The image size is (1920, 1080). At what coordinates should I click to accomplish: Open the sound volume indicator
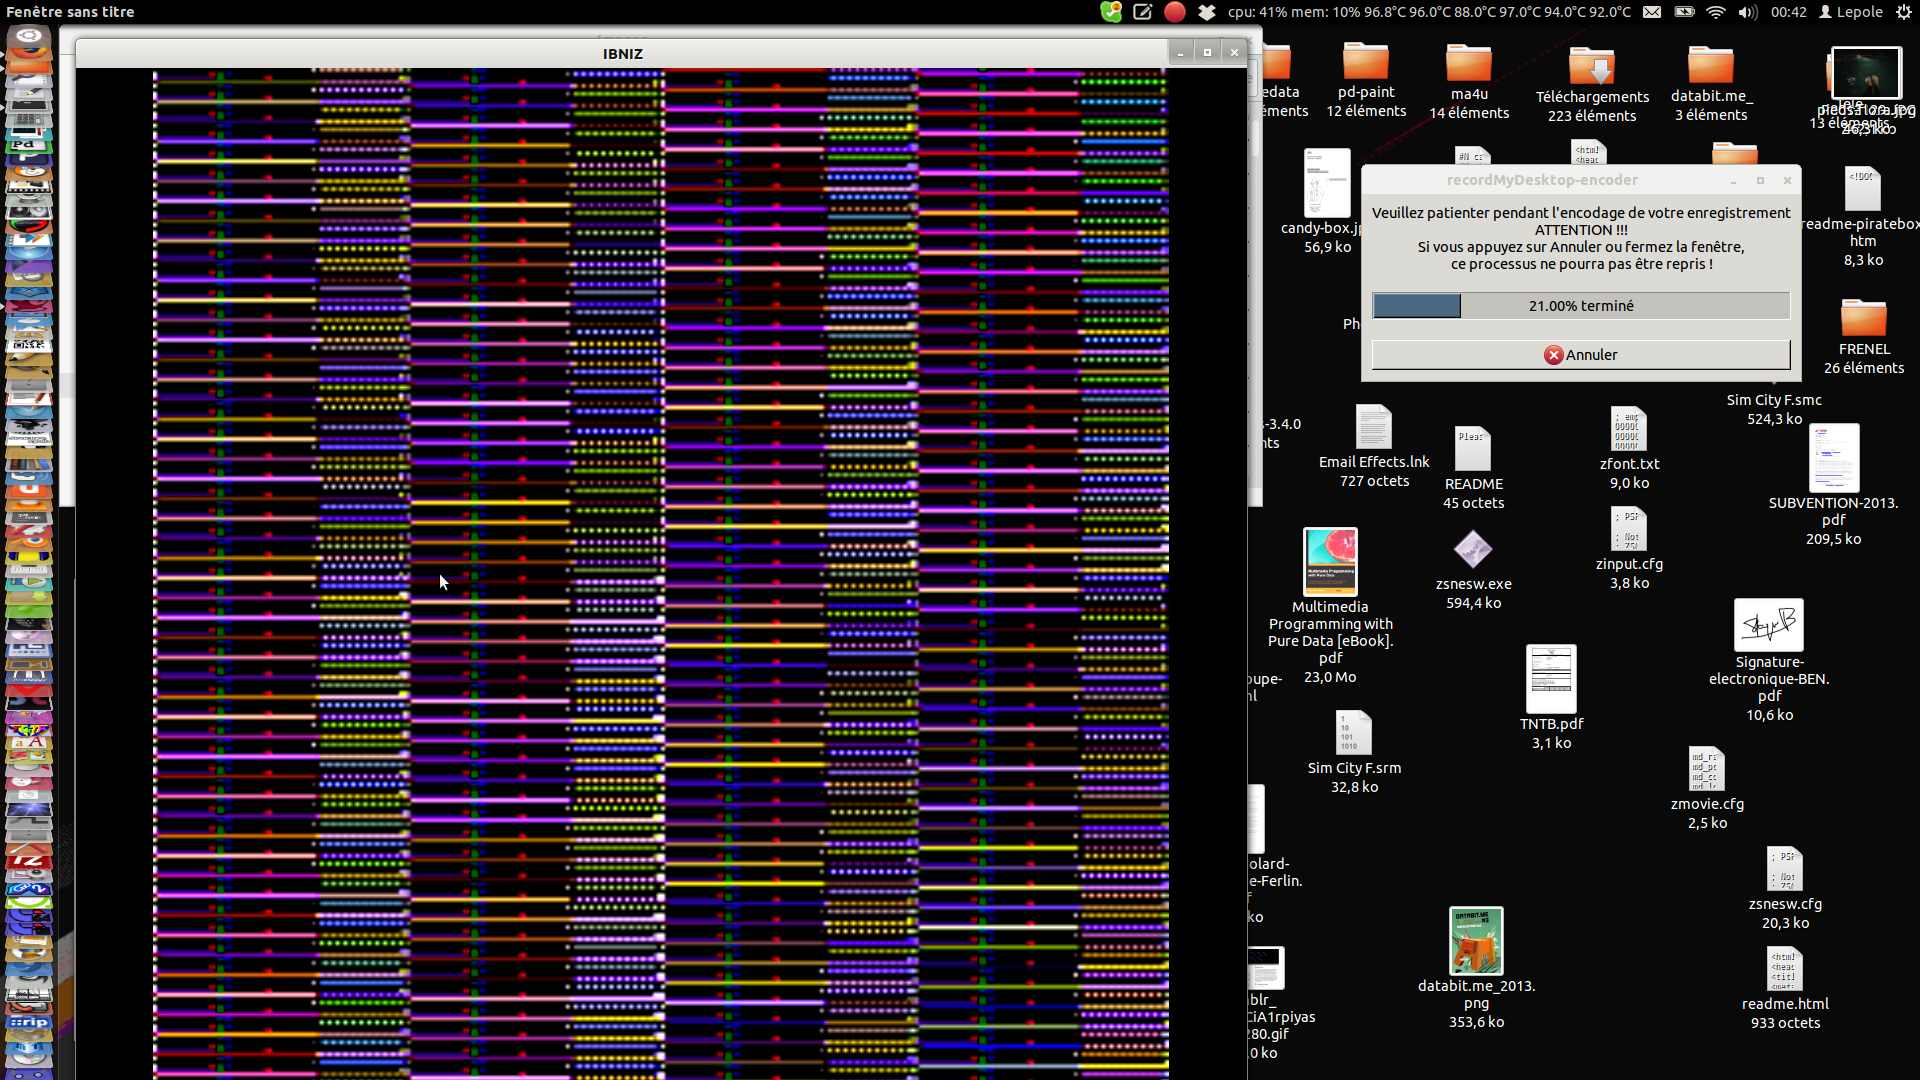[1748, 12]
